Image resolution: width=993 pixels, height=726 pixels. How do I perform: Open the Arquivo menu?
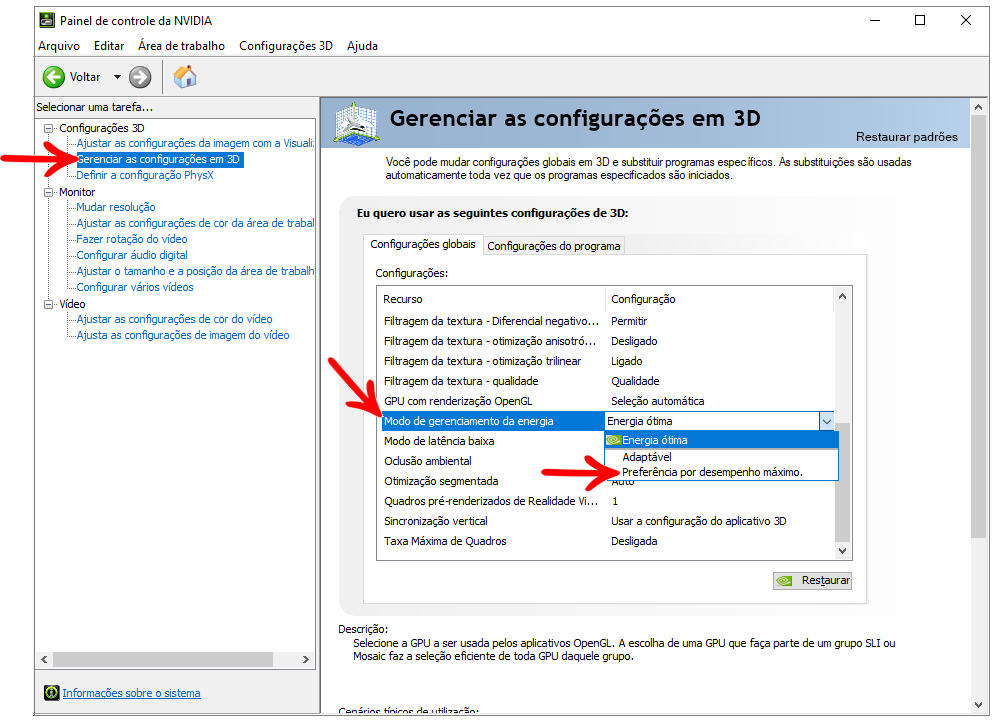pyautogui.click(x=59, y=46)
